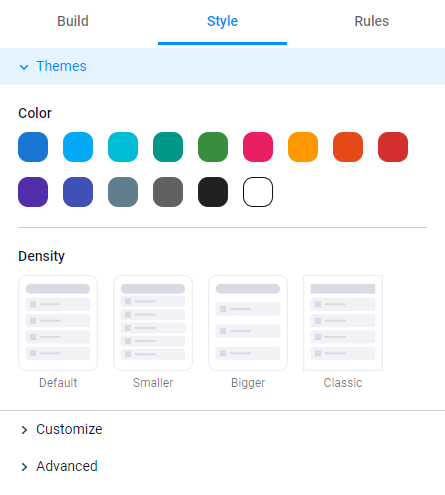The image size is (445, 495).
Task: Go to the Rules tab
Action: (x=371, y=21)
